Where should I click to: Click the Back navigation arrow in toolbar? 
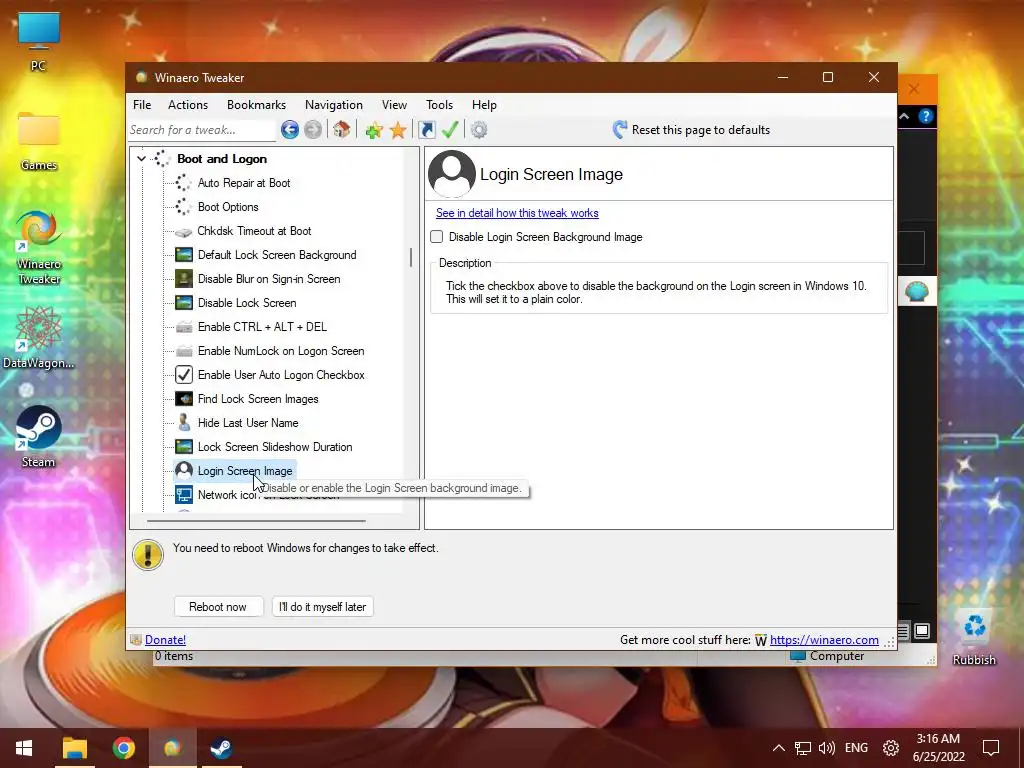coord(290,129)
